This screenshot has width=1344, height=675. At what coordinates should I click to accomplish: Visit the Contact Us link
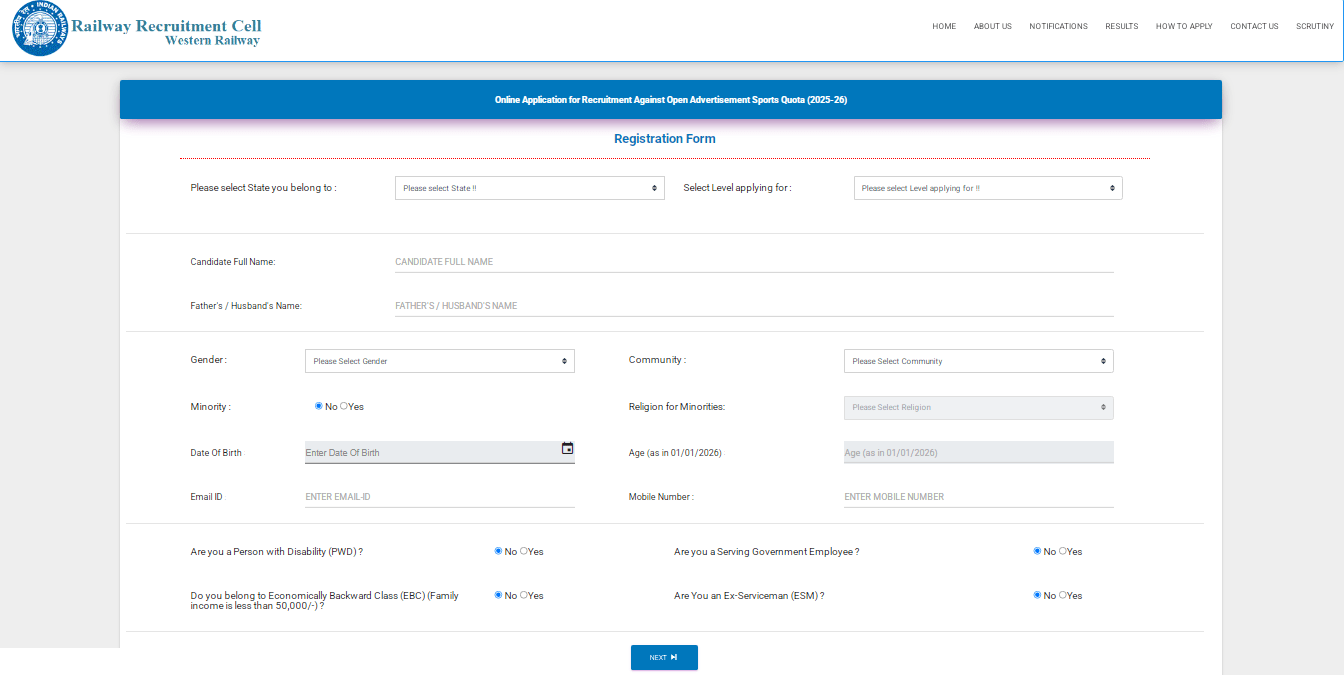(1254, 27)
